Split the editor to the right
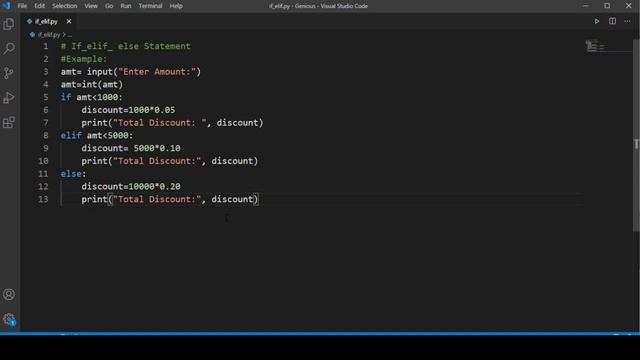This screenshot has height=360, width=640. coord(612,21)
